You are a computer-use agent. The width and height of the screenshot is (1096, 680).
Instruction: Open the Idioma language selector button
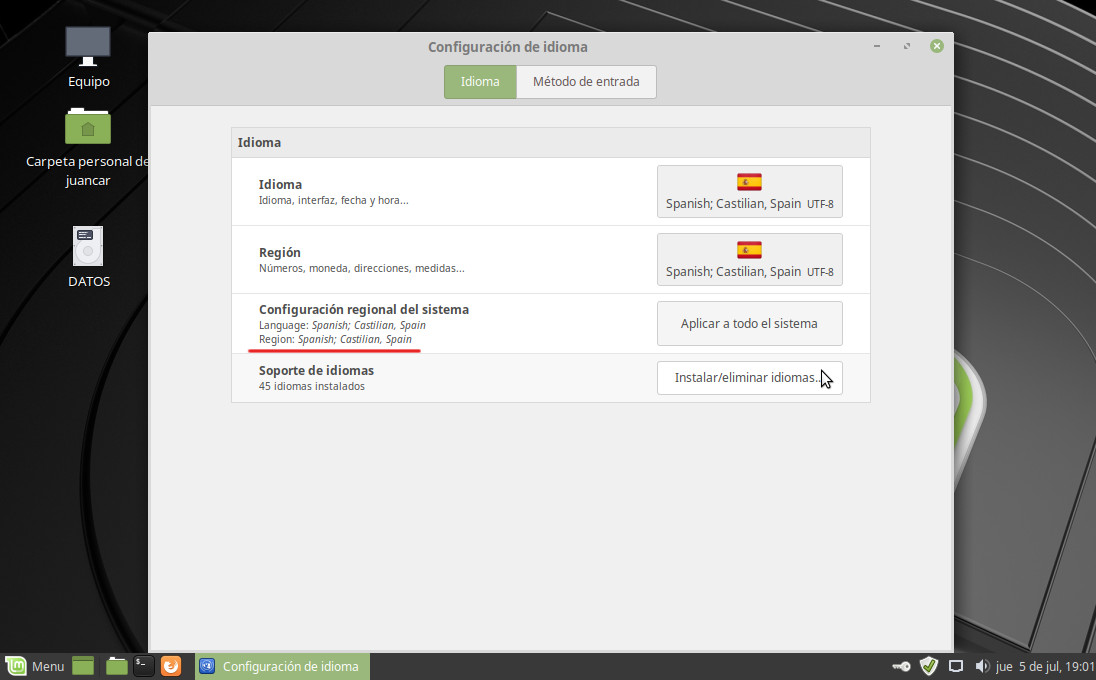(749, 191)
